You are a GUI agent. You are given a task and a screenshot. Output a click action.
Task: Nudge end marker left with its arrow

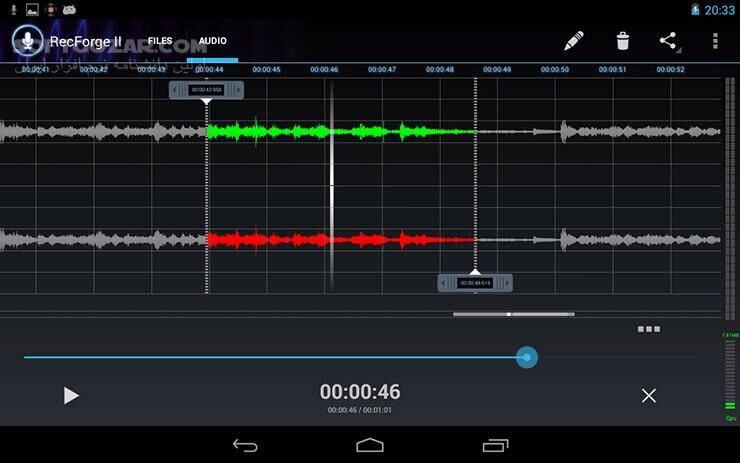pyautogui.click(x=443, y=283)
